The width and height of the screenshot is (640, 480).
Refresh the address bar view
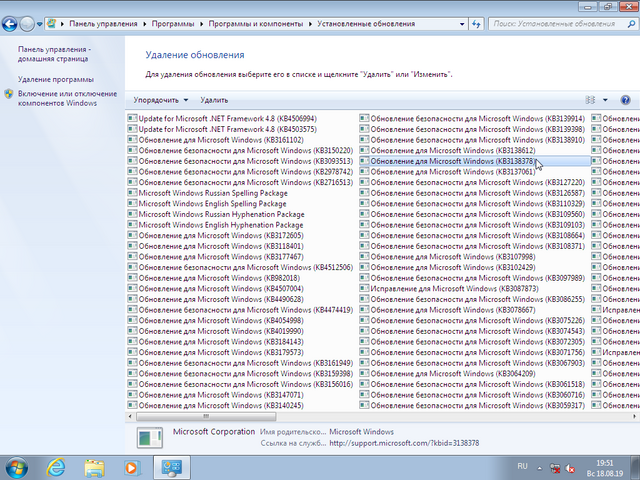476,24
